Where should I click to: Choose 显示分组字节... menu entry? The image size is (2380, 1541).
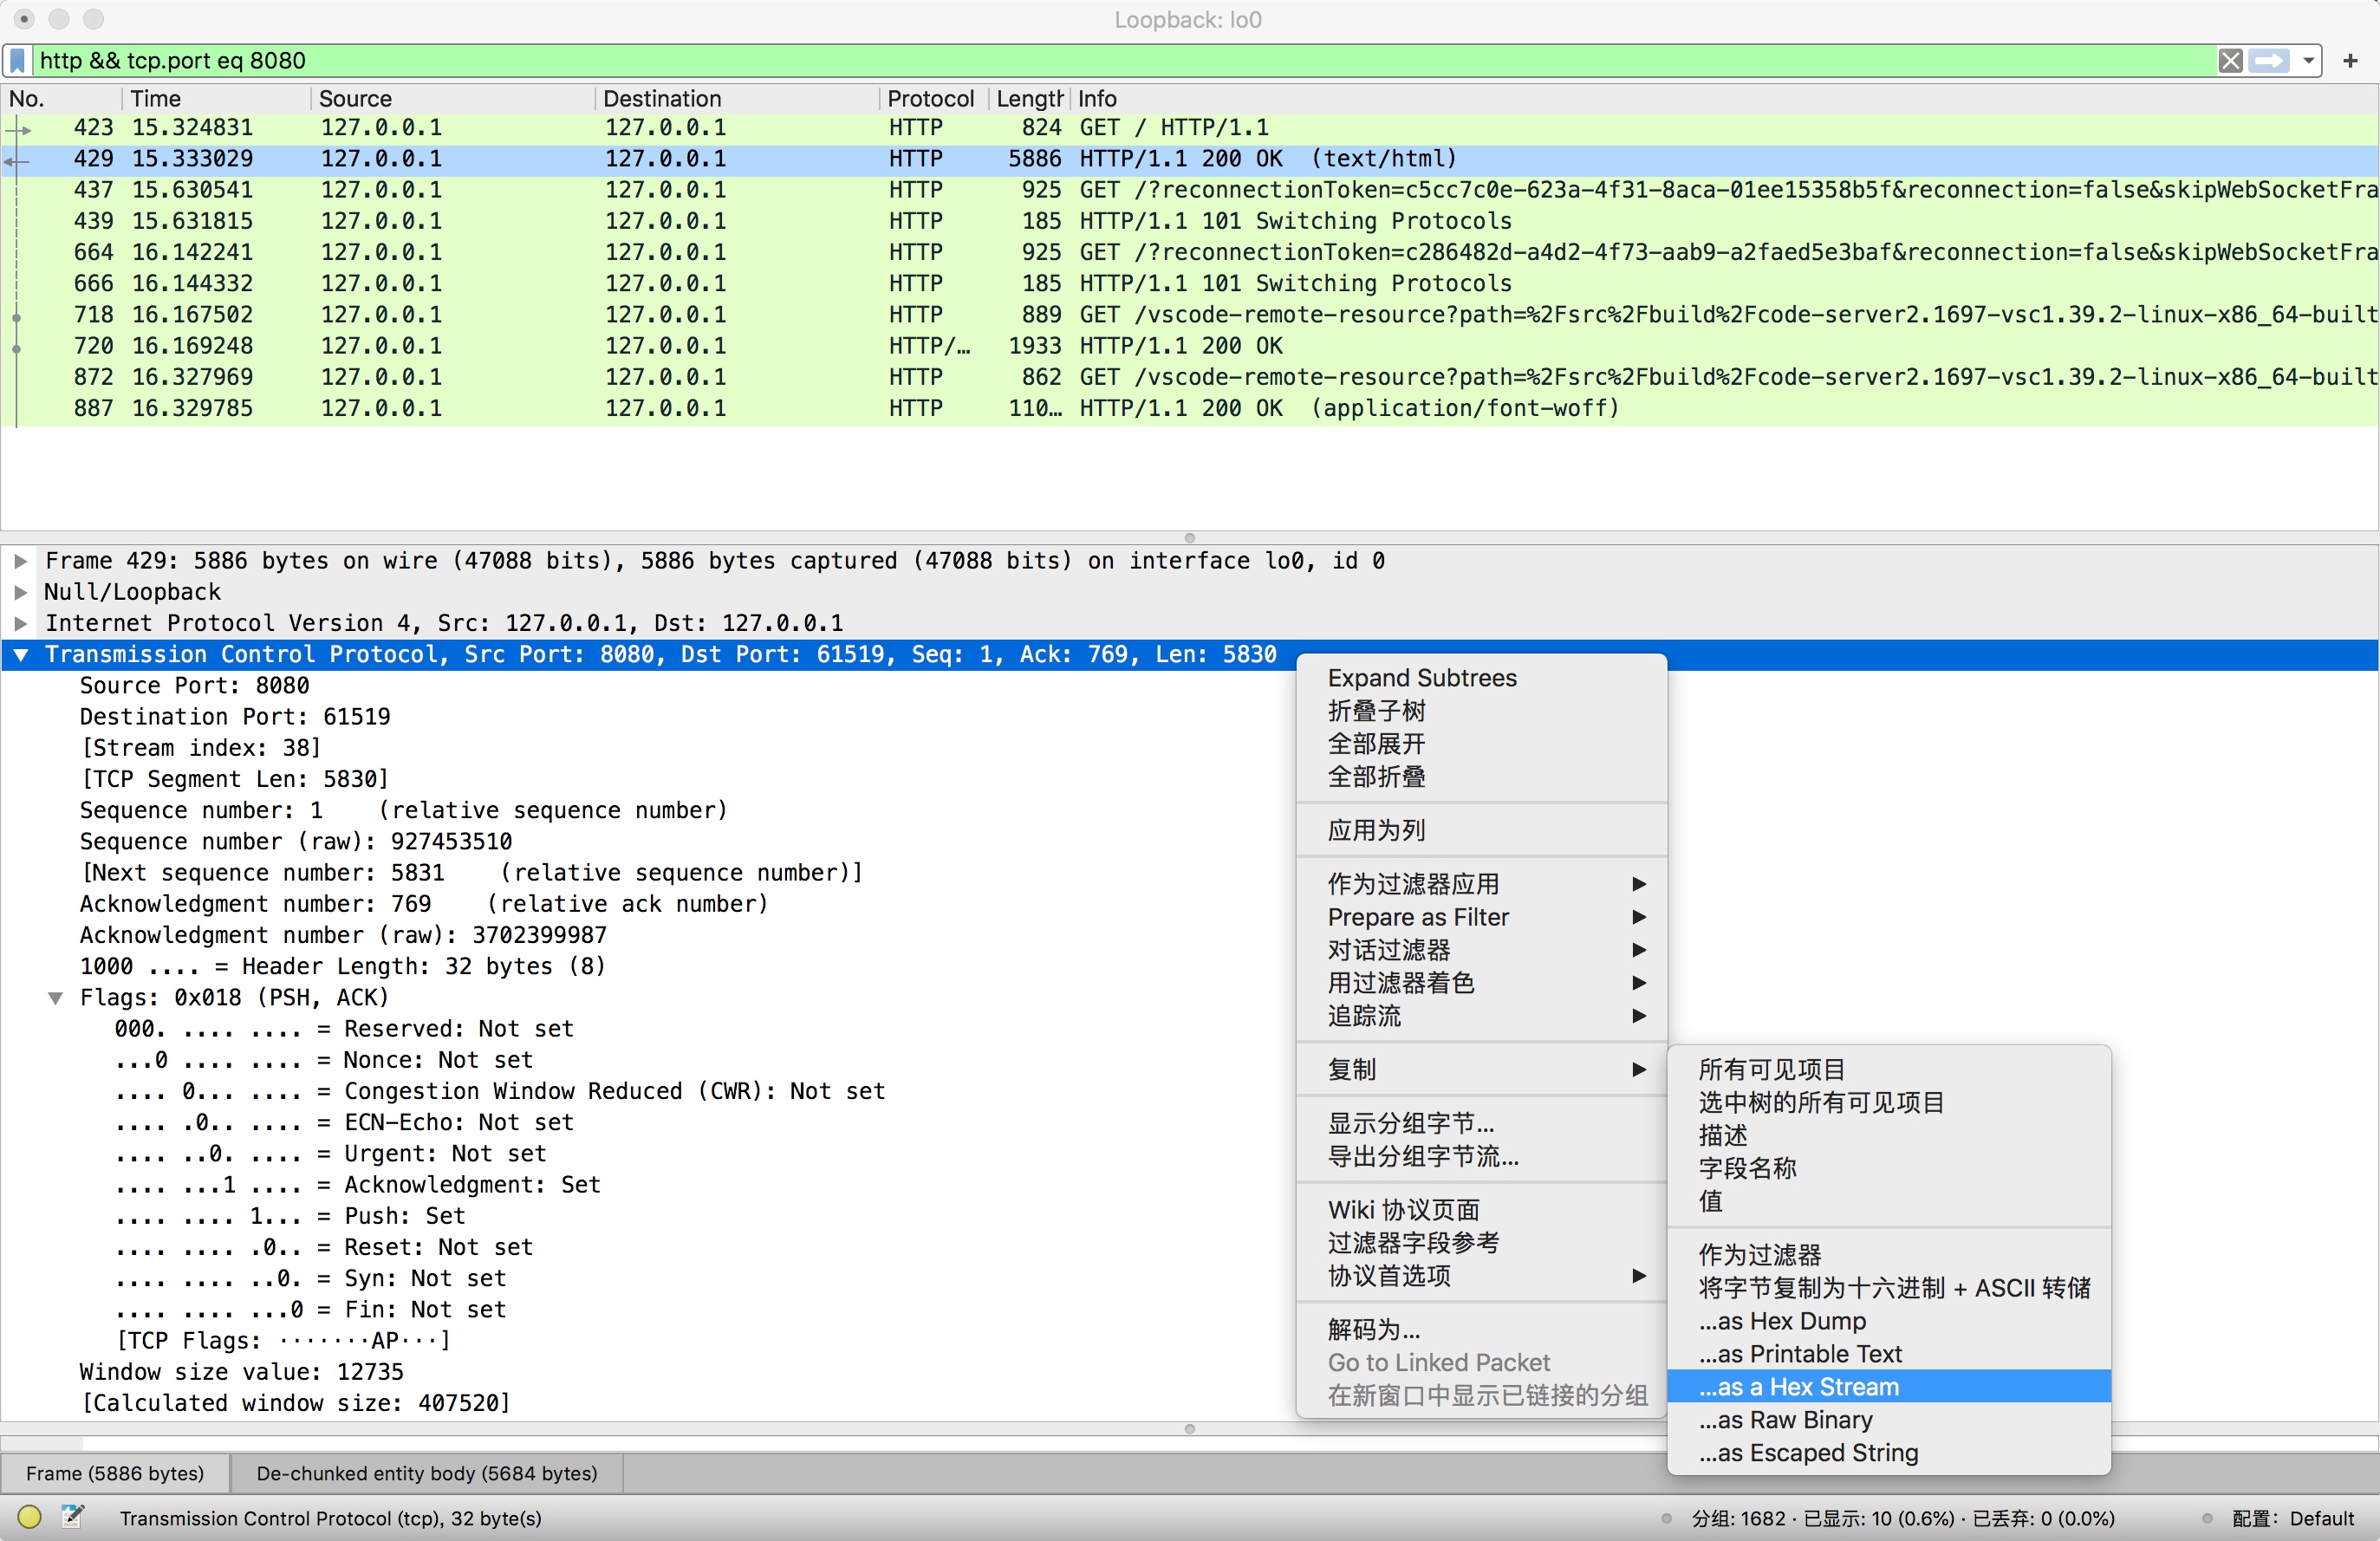pyautogui.click(x=1481, y=1123)
